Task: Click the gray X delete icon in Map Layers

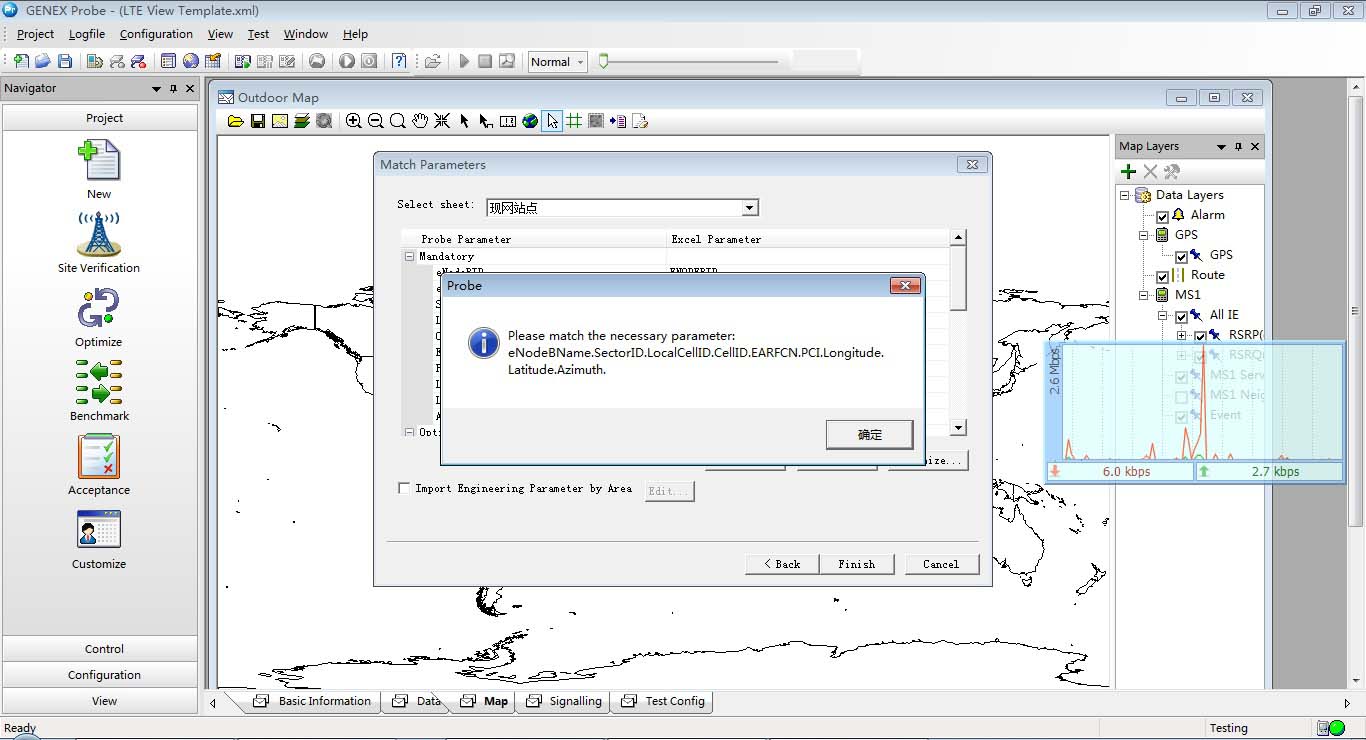Action: point(1150,172)
